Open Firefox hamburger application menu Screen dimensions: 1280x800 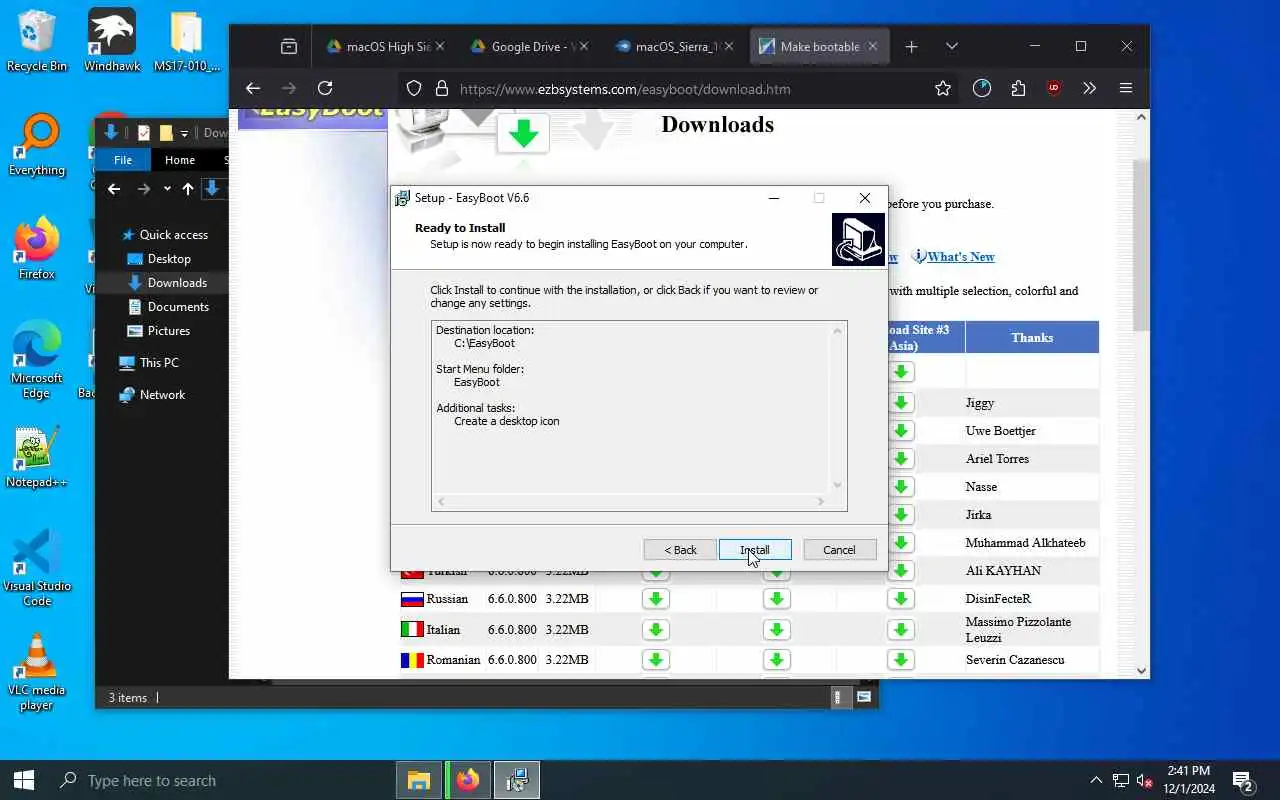point(1125,88)
